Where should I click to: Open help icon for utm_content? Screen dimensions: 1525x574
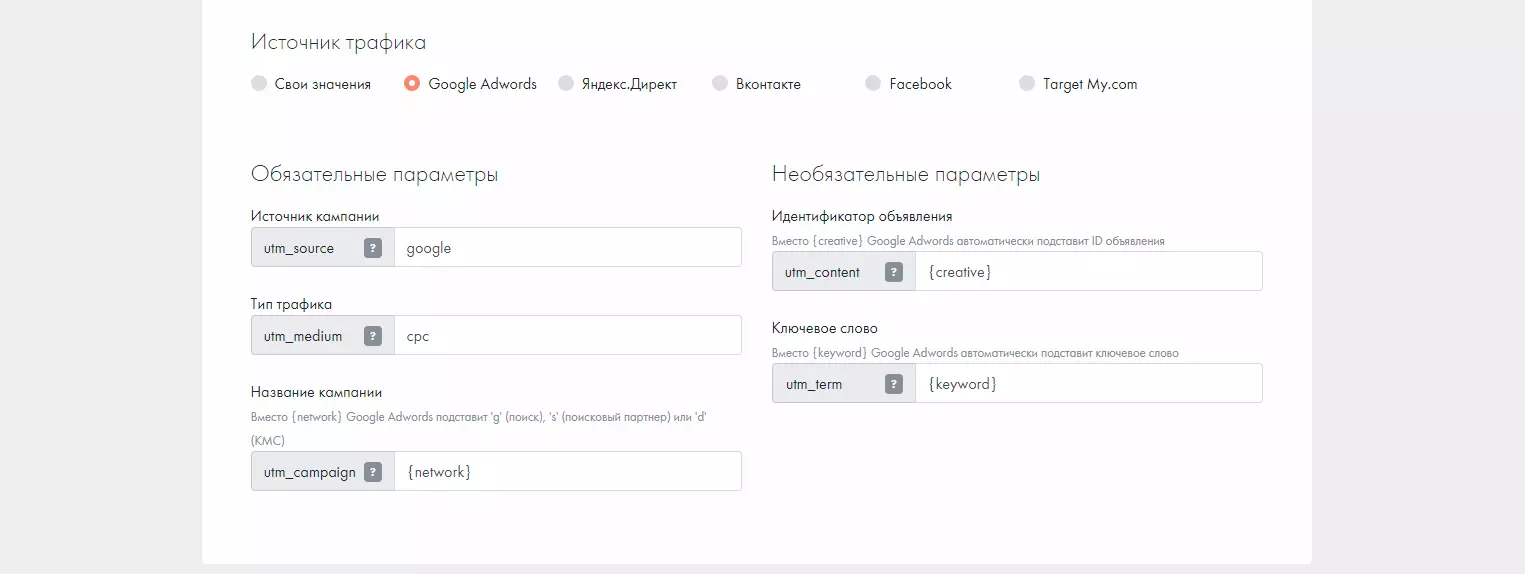point(894,272)
